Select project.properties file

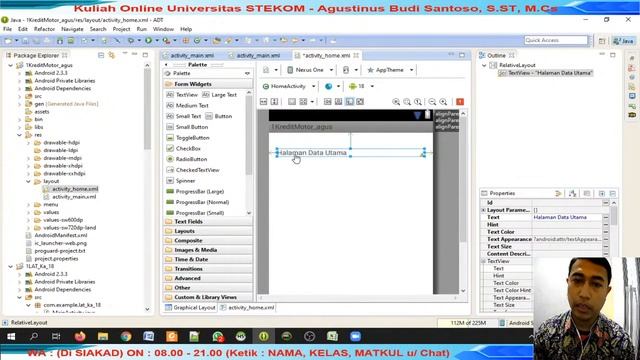point(56,259)
